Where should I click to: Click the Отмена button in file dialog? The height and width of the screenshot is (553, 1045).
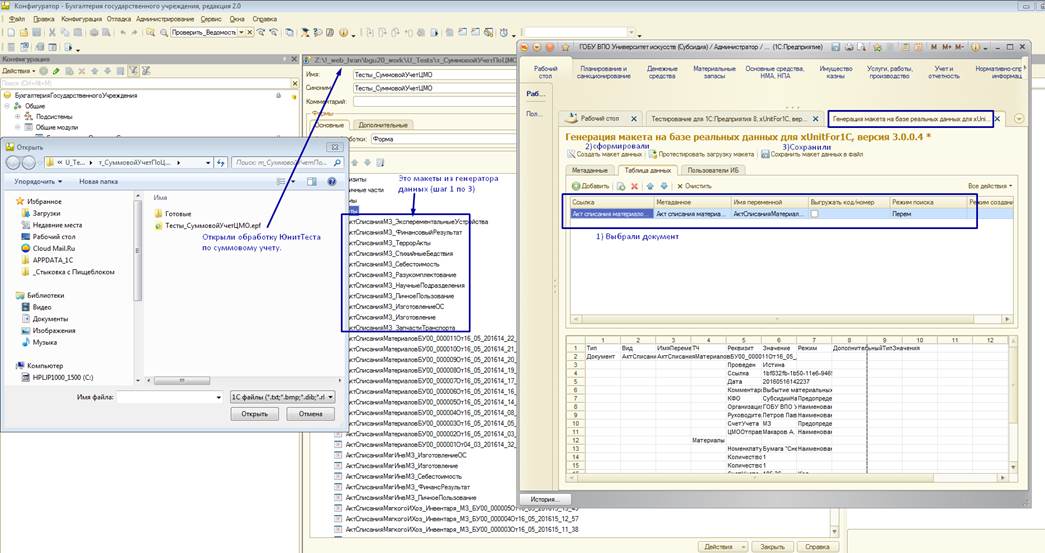tap(310, 414)
